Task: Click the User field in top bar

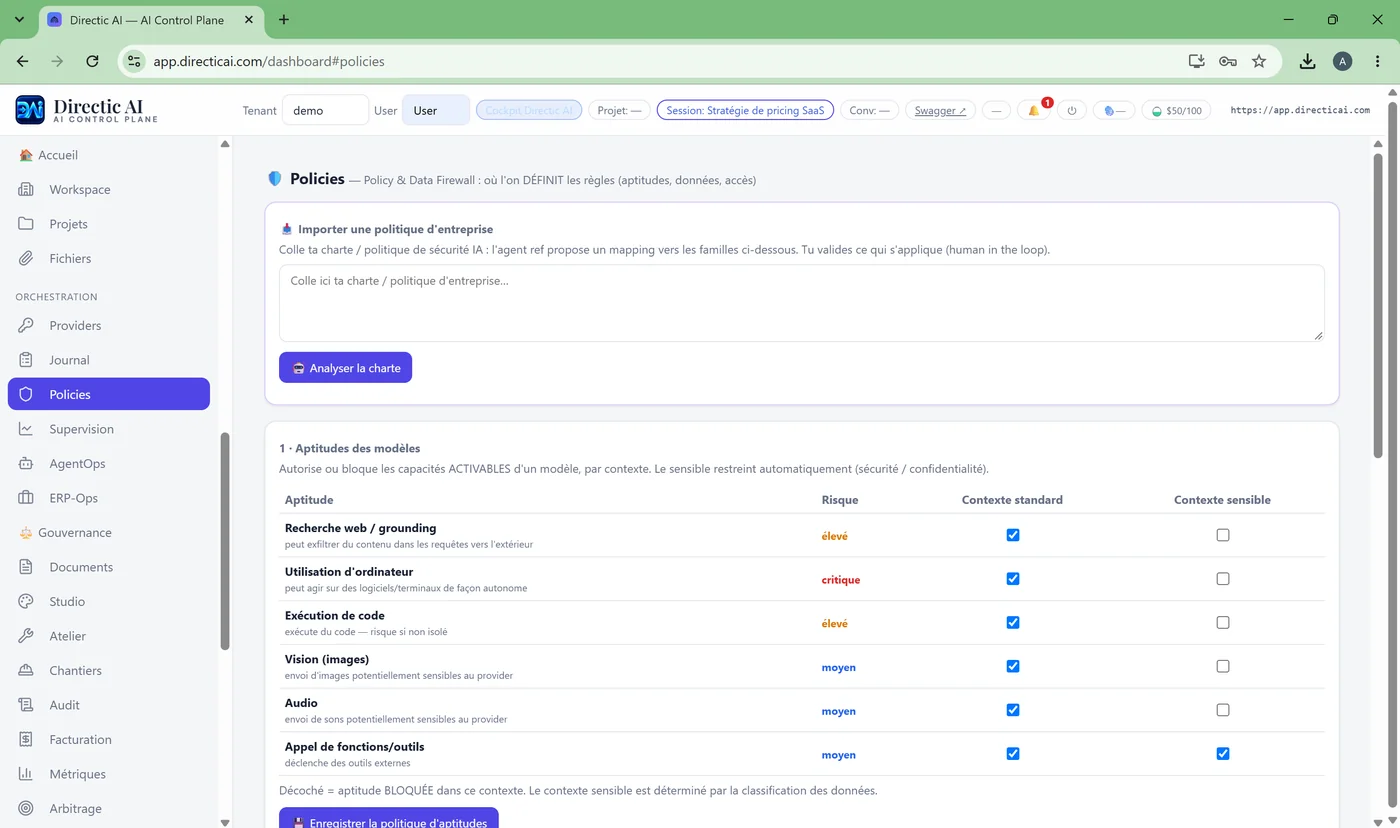Action: click(435, 110)
